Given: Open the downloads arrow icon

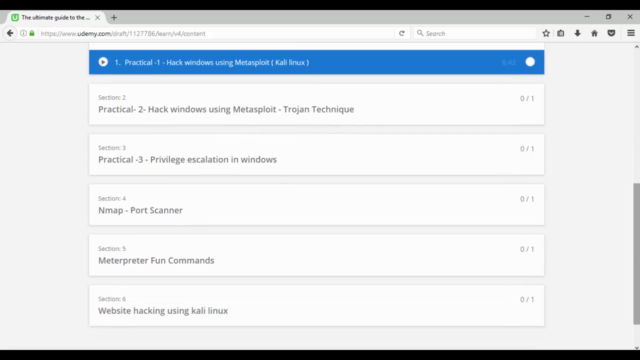Looking at the screenshot, I should click(578, 33).
